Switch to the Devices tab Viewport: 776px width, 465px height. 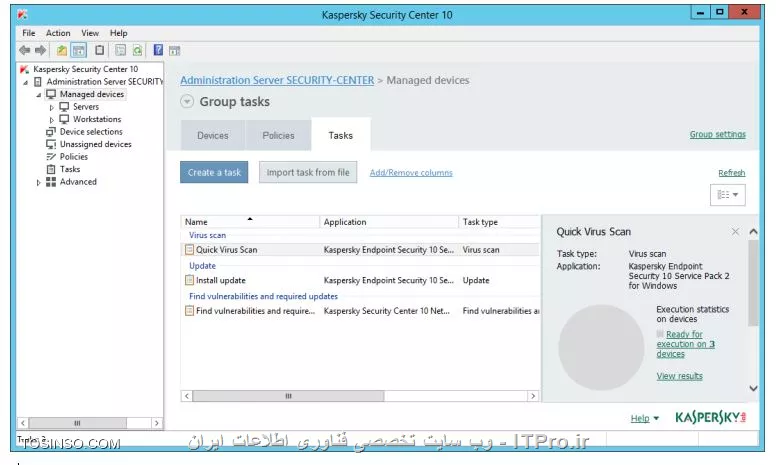point(212,135)
